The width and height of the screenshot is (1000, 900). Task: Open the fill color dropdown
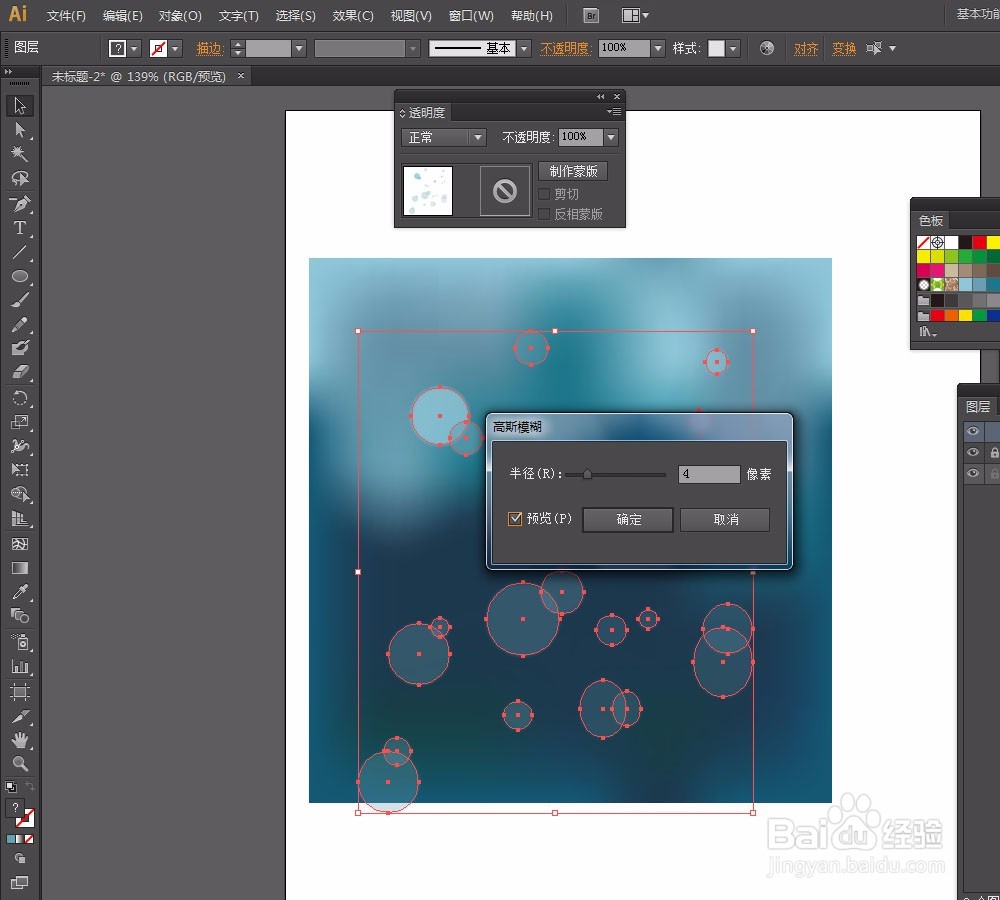(134, 48)
